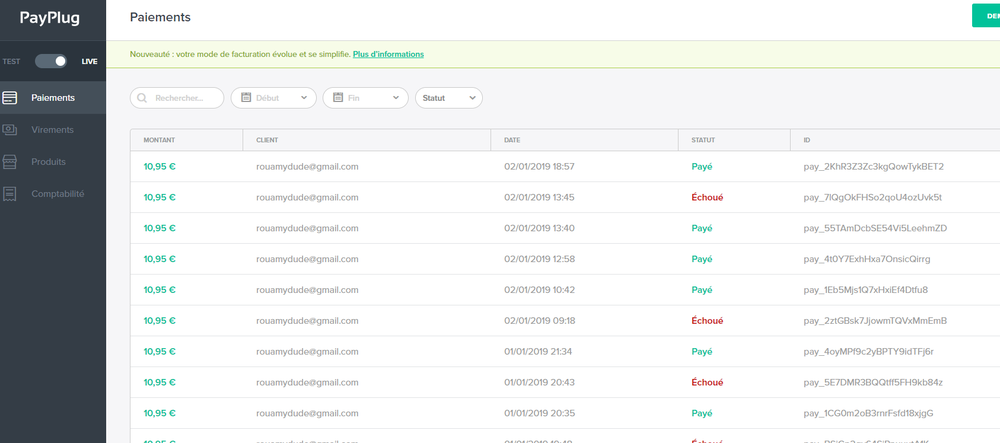Open payment dated 02/01/2019 13:45
Screen dimensions: 1000x443
click(x=565, y=197)
